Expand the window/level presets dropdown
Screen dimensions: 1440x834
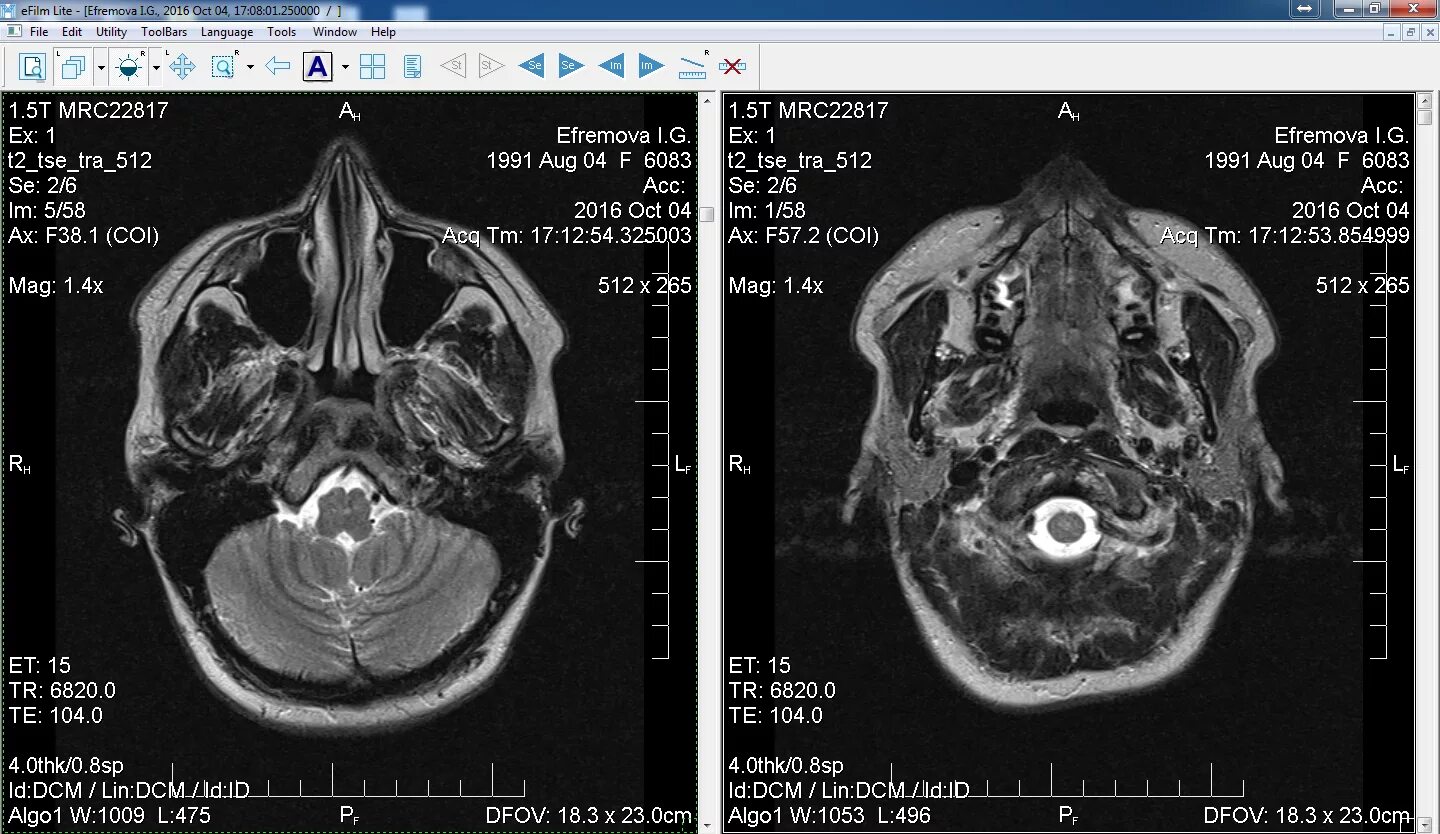(x=156, y=68)
